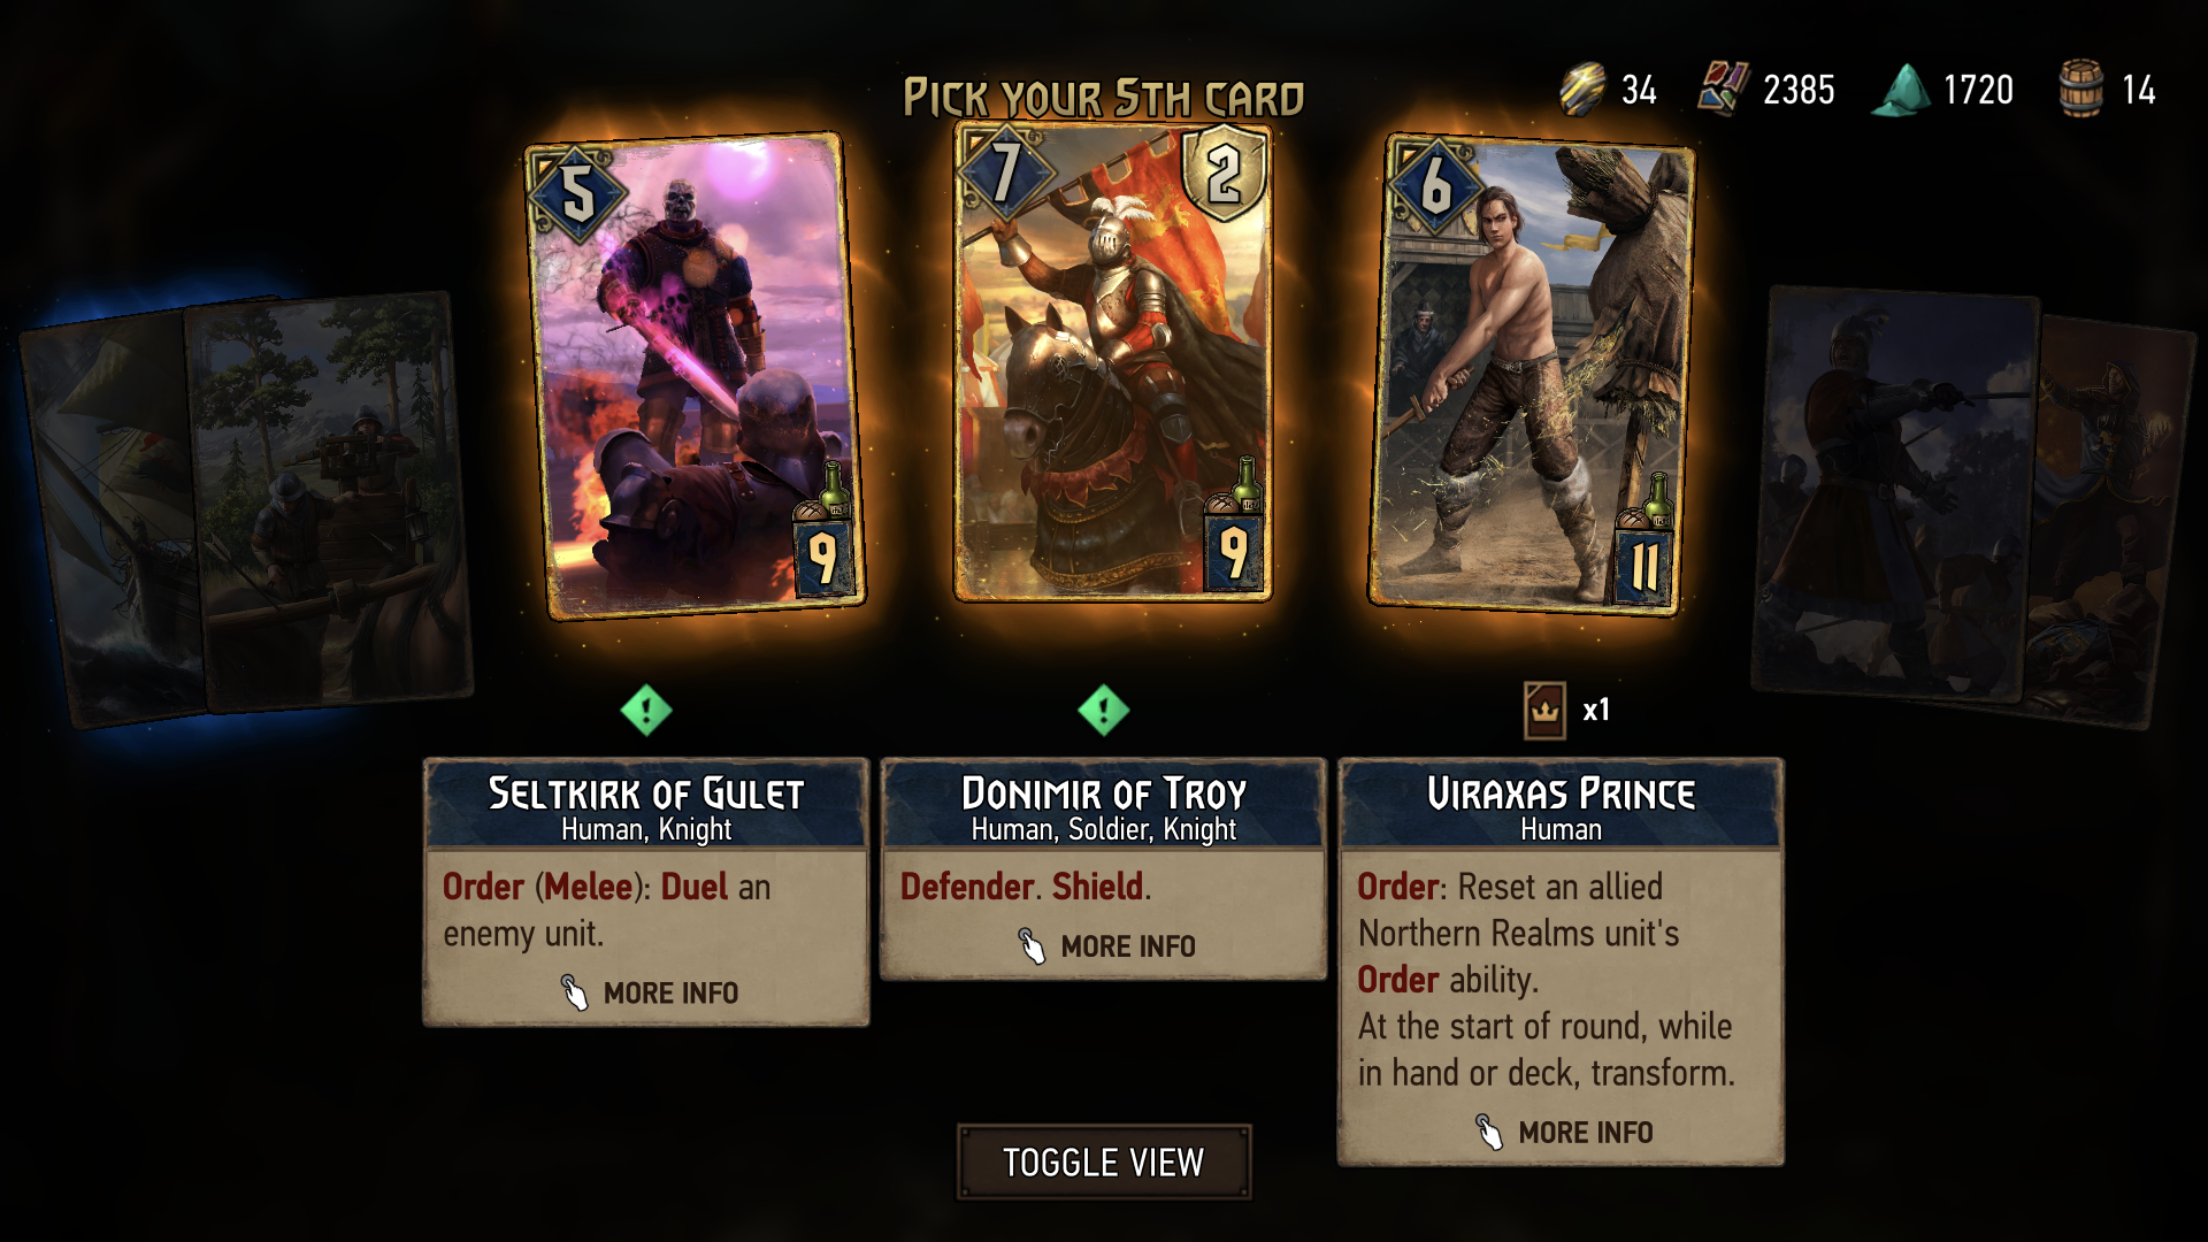Click the scraps currency icon
The height and width of the screenshot is (1242, 2208).
point(1724,89)
